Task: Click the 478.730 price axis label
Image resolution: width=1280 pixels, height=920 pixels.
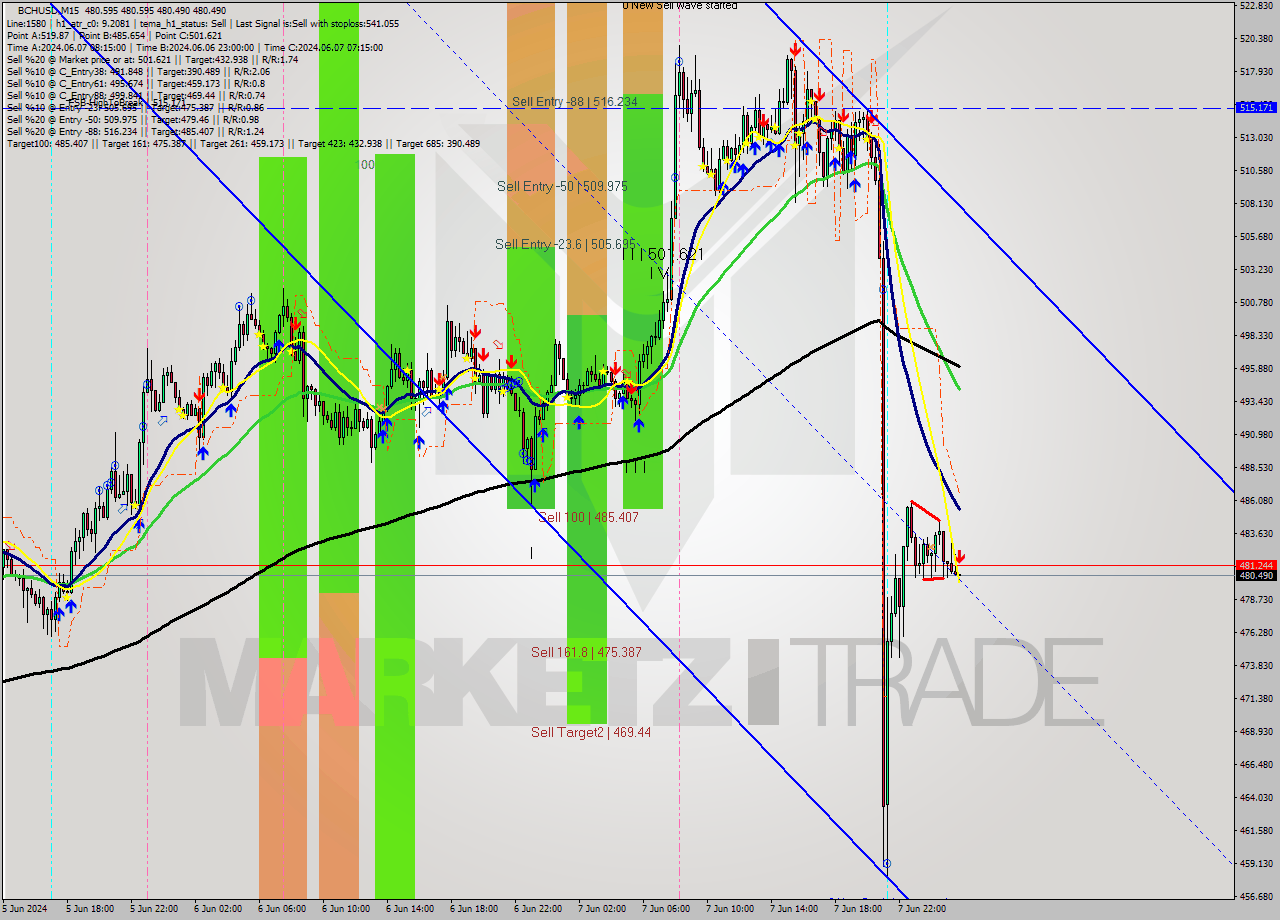Action: click(1256, 599)
